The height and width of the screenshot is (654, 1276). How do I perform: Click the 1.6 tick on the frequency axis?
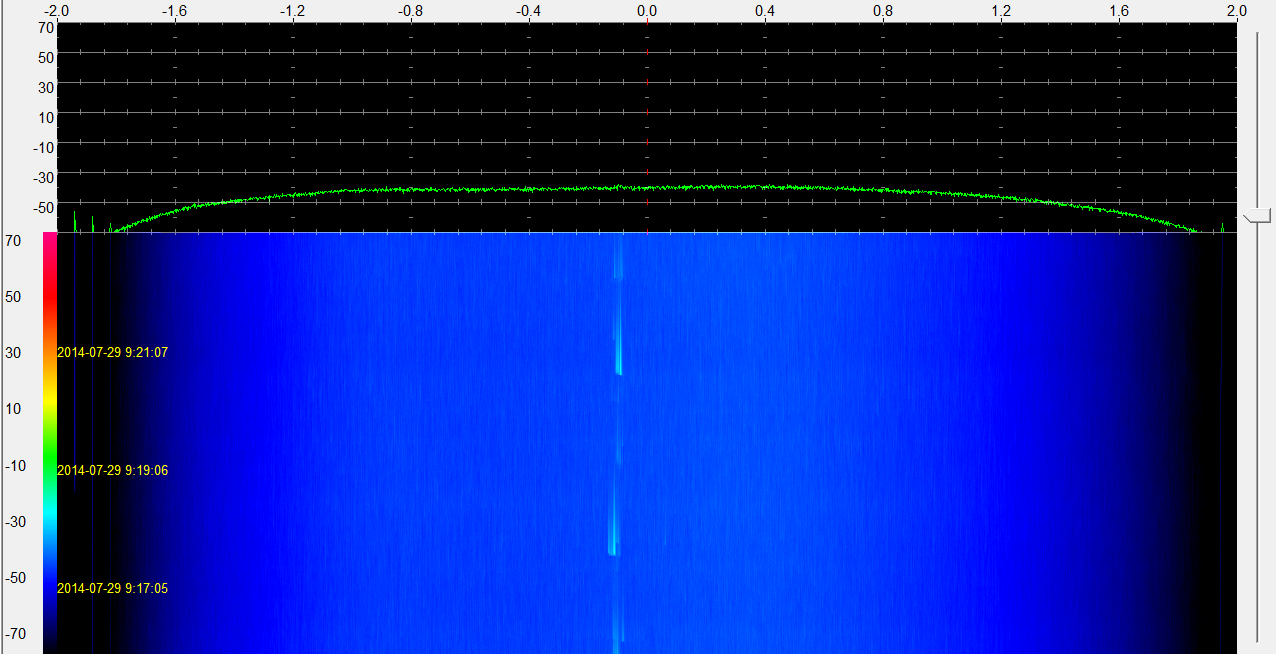(x=1119, y=11)
